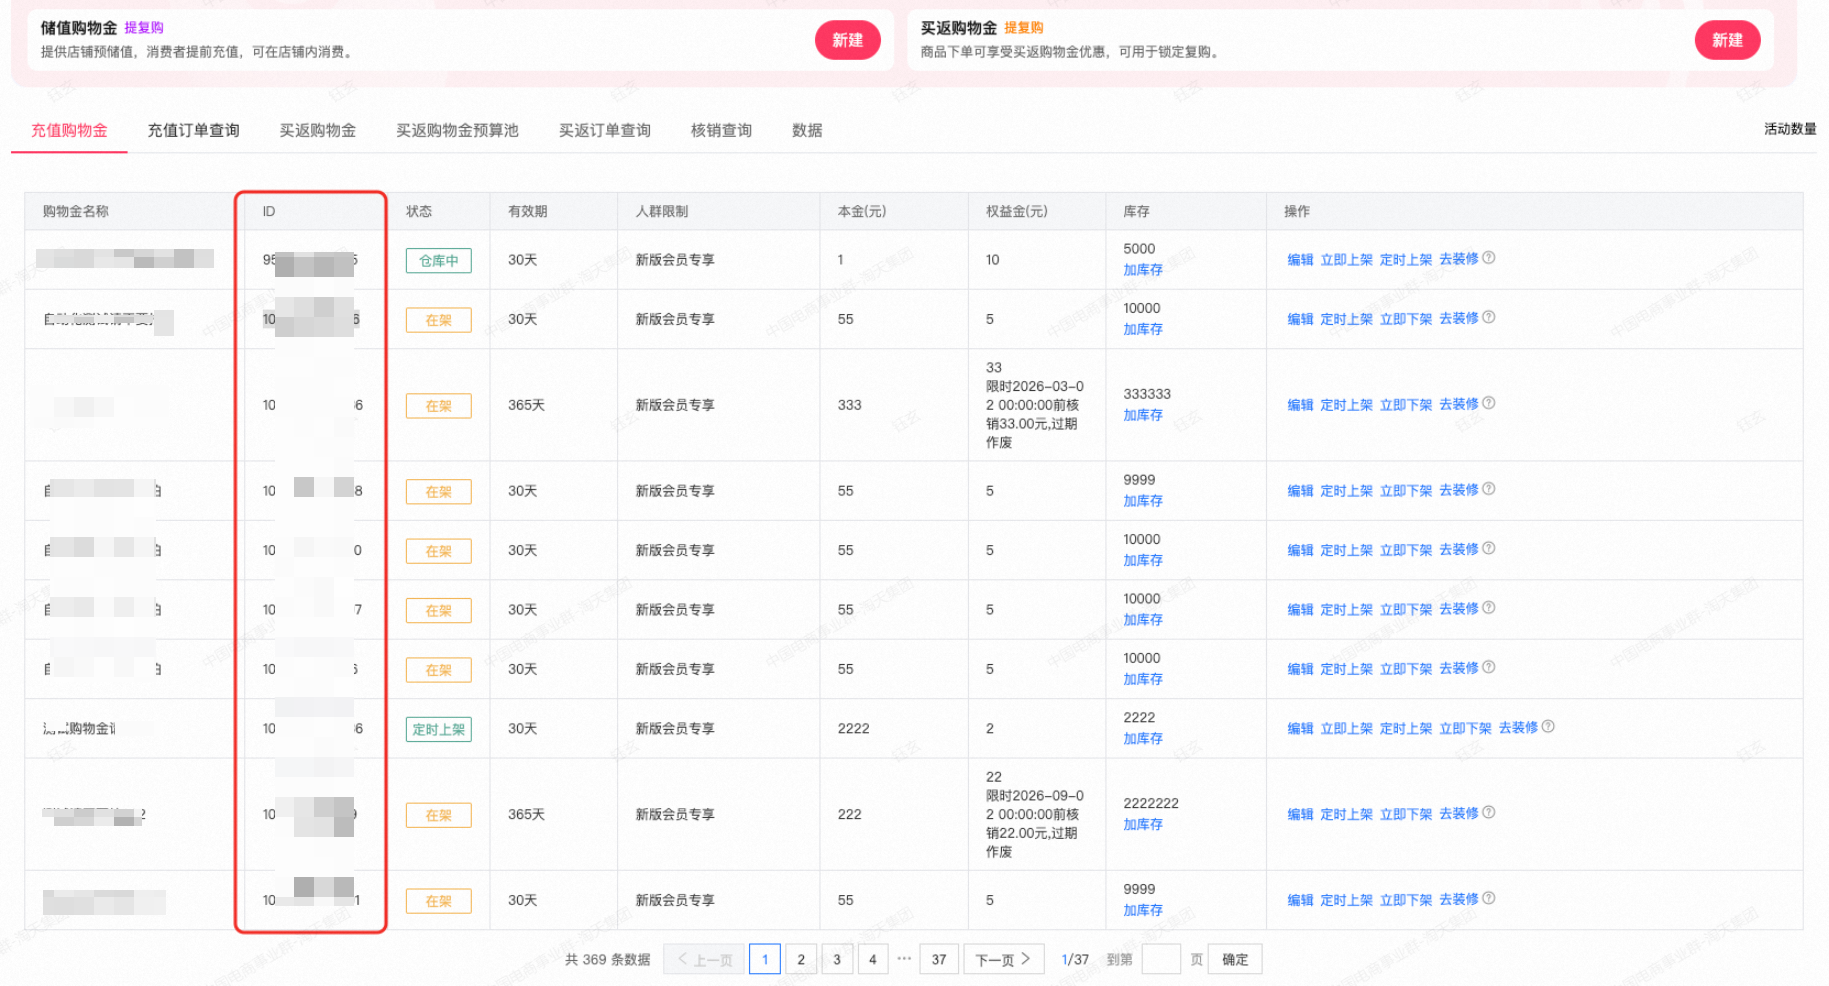Viewport: 1829px width, 986px height.
Task: Click 立即上架 in the 2222 stock row
Action: (1346, 729)
